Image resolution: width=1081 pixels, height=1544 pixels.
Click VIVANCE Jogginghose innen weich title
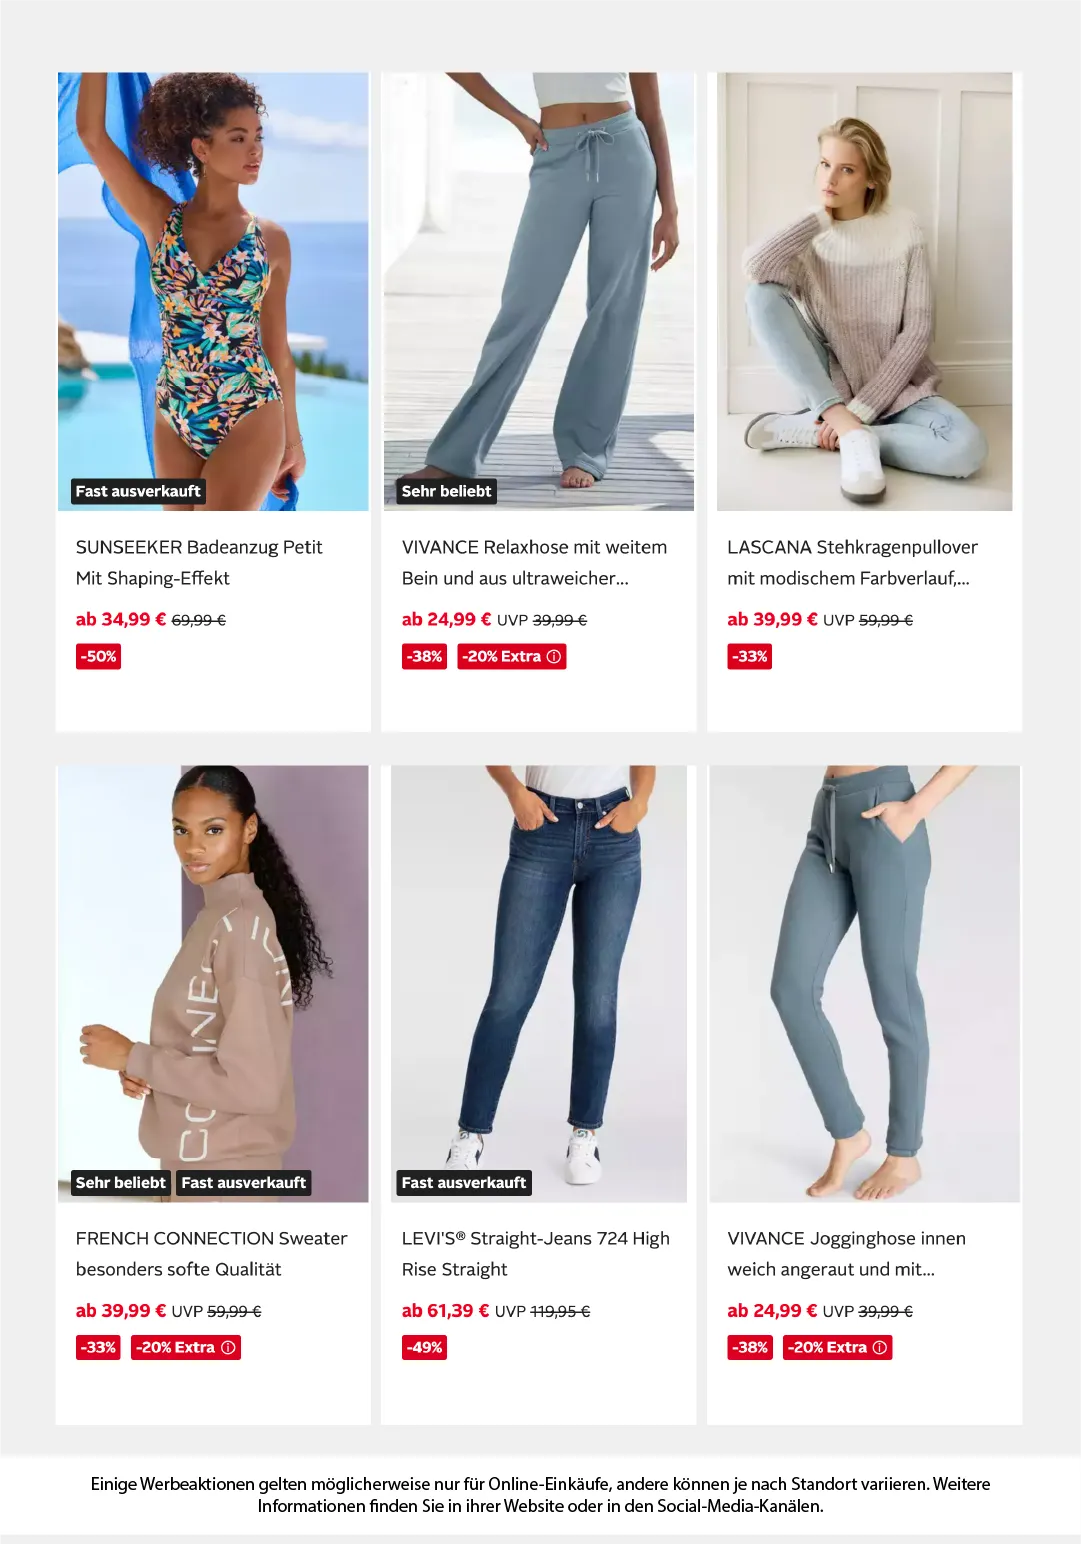[x=847, y=1254]
